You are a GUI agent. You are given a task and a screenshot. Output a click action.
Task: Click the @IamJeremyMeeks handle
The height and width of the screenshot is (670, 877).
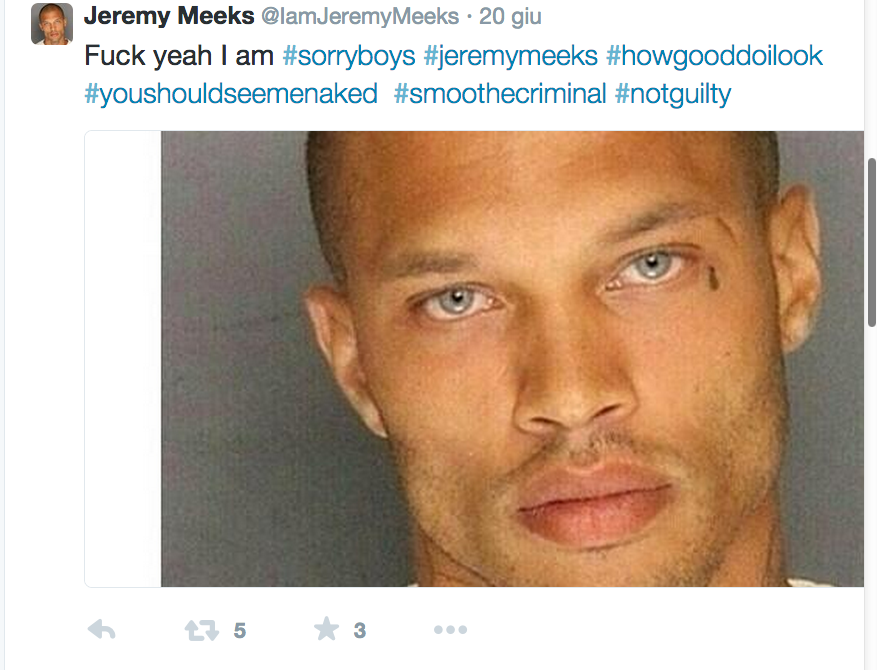point(360,17)
